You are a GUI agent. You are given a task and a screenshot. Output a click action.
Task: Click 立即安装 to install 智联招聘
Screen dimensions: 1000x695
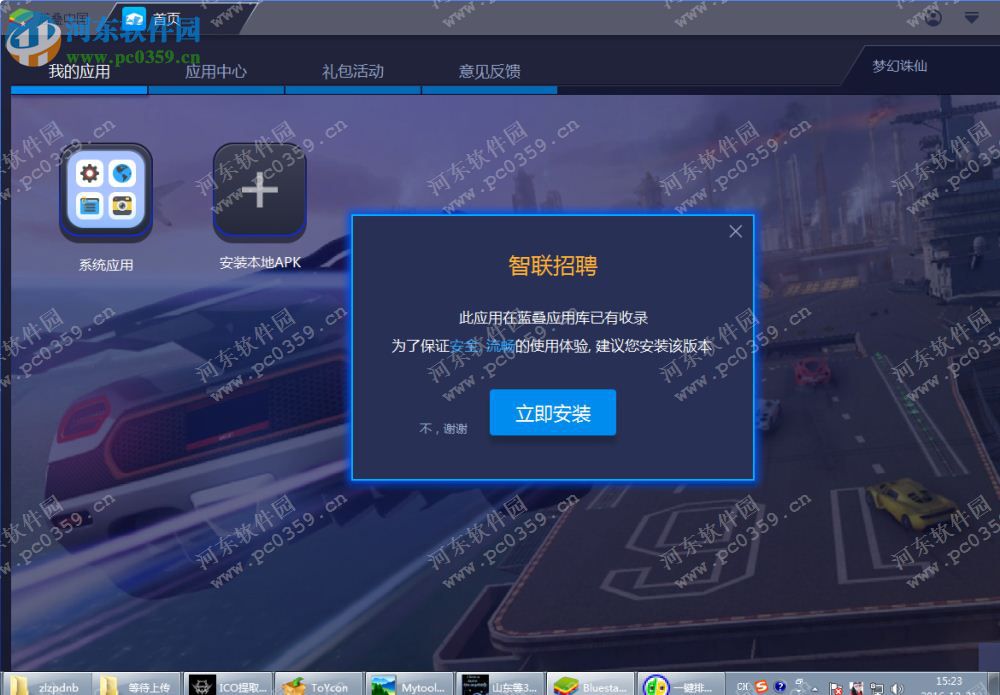point(552,411)
